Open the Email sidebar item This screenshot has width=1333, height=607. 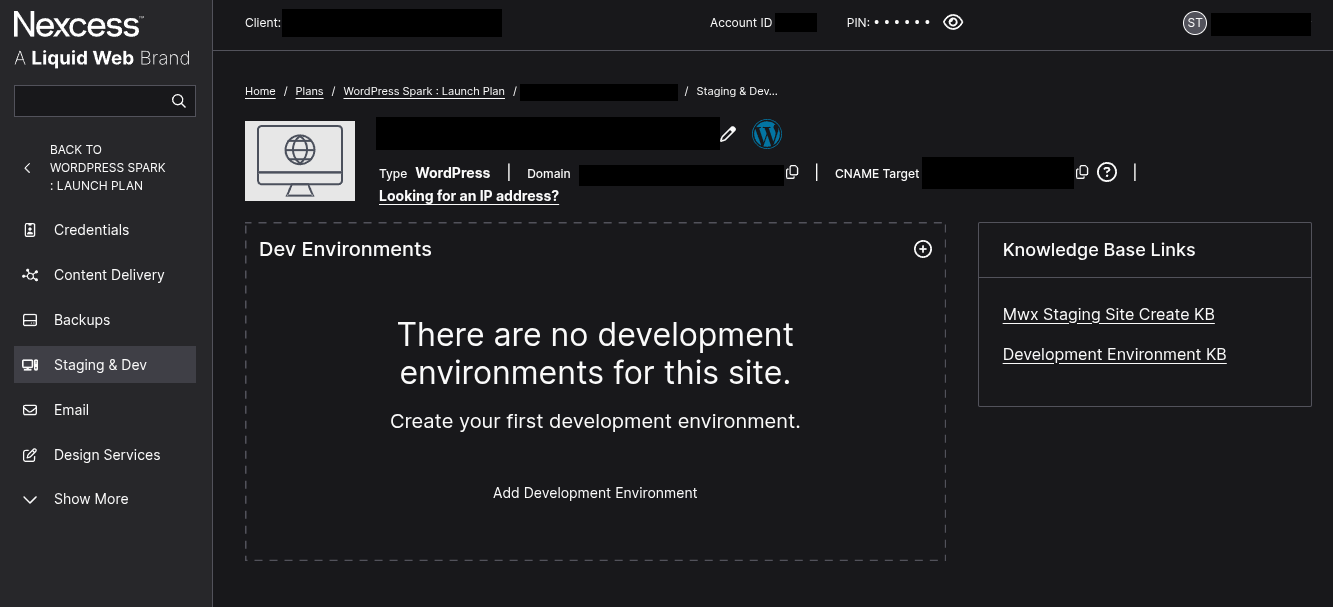coord(71,410)
